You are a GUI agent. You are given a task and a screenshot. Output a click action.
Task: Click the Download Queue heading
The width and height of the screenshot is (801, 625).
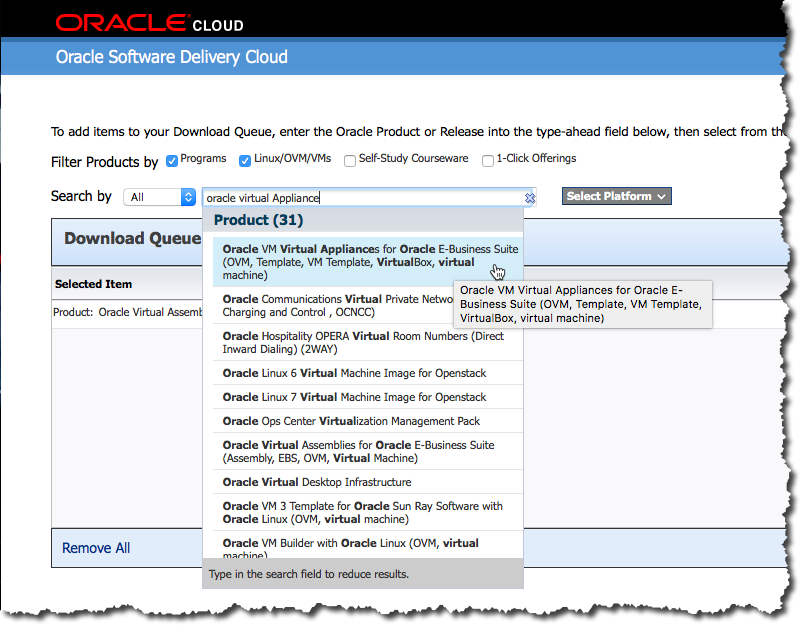coord(132,238)
